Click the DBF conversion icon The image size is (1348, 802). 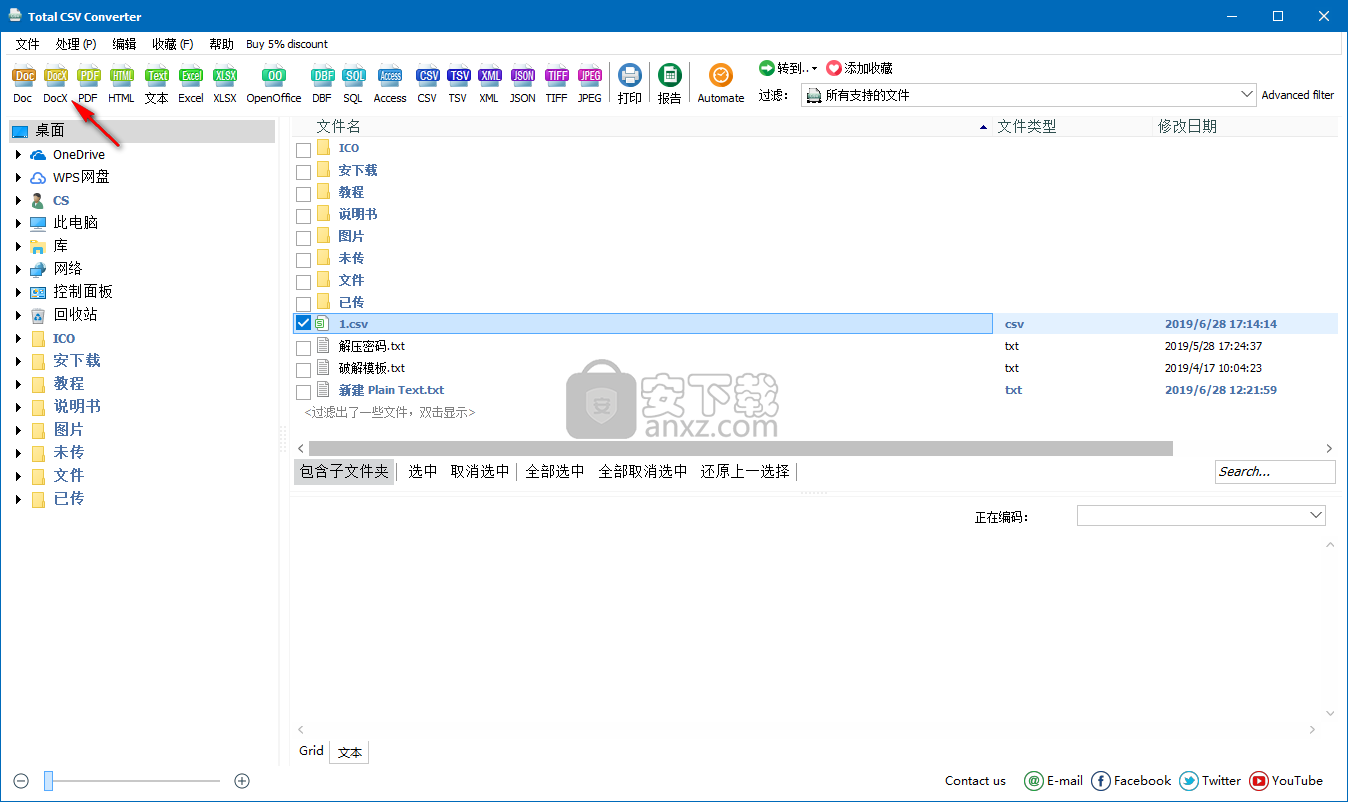(x=321, y=76)
